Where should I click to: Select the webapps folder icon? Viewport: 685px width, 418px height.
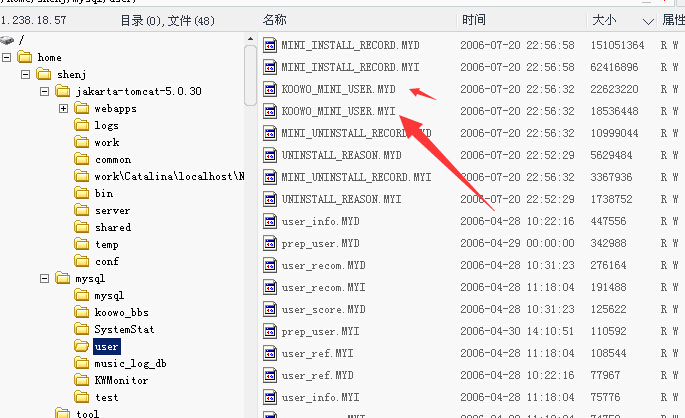82,108
